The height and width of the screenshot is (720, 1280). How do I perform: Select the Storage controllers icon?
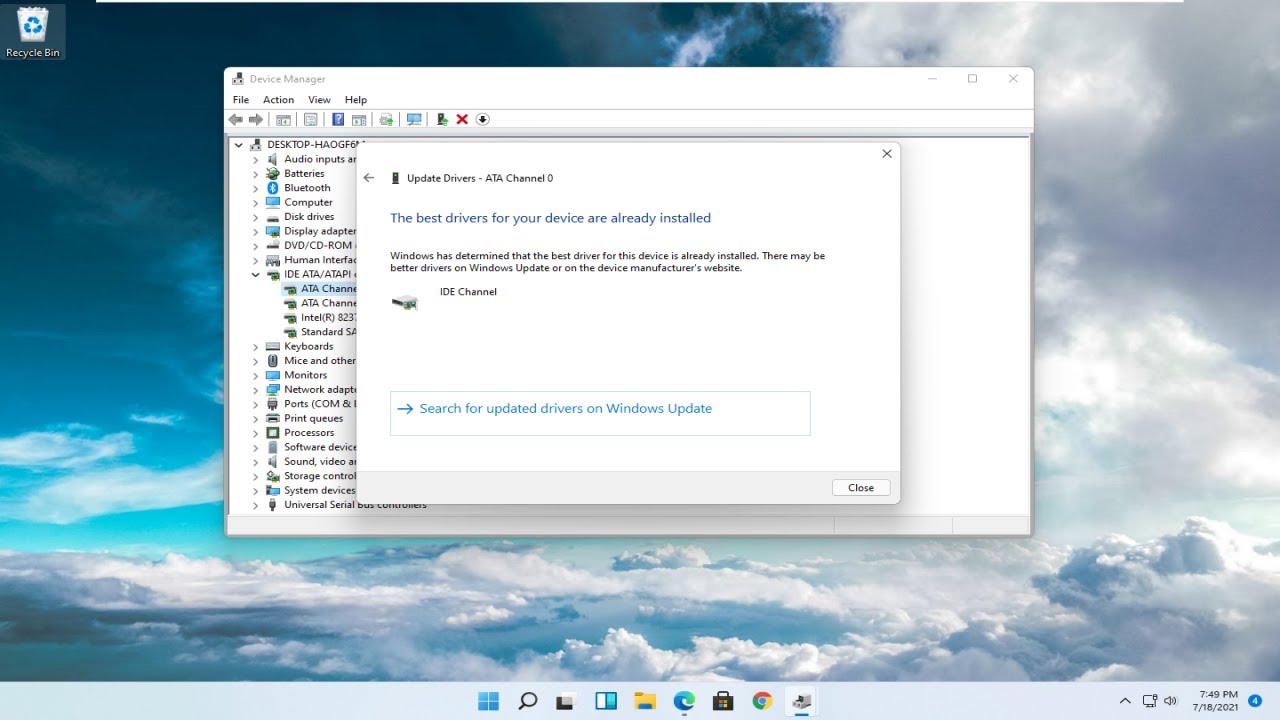[x=272, y=476]
